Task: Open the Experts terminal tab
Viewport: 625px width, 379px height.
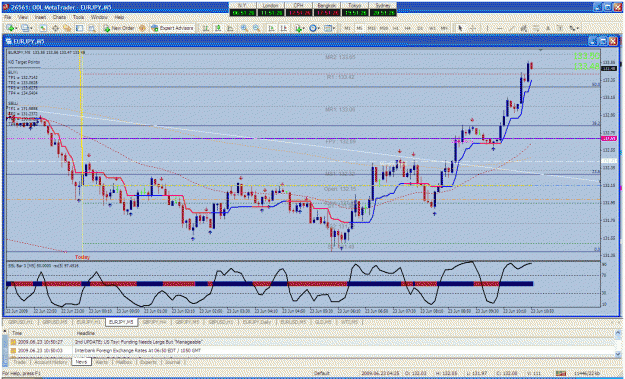Action: coord(149,362)
